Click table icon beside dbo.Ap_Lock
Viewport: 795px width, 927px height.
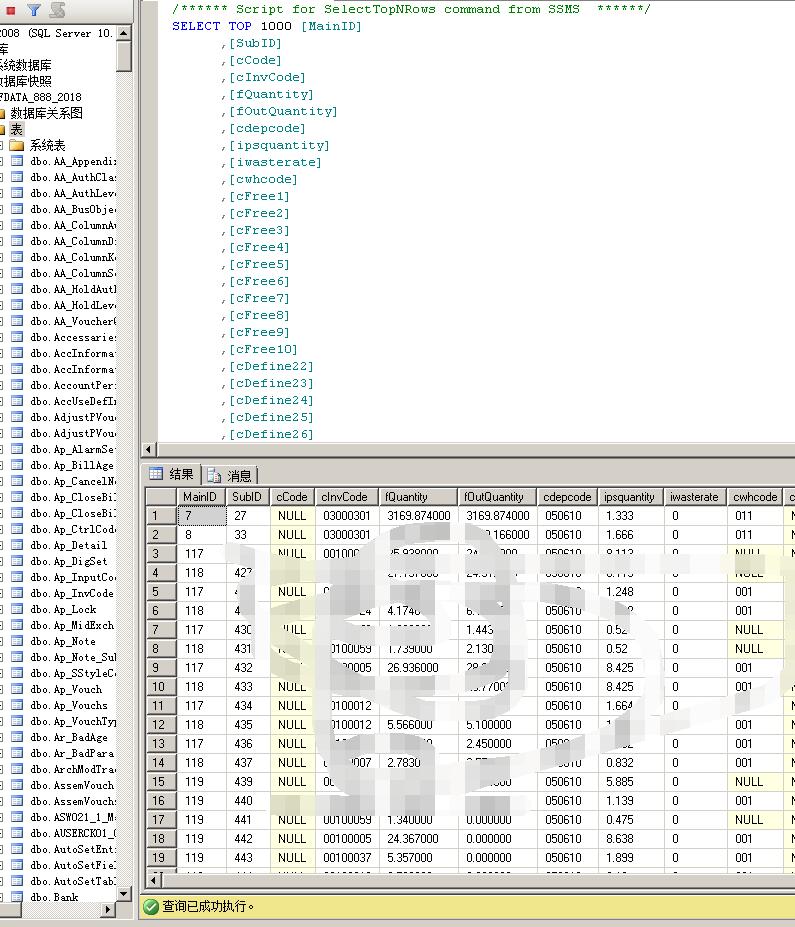click(17, 609)
